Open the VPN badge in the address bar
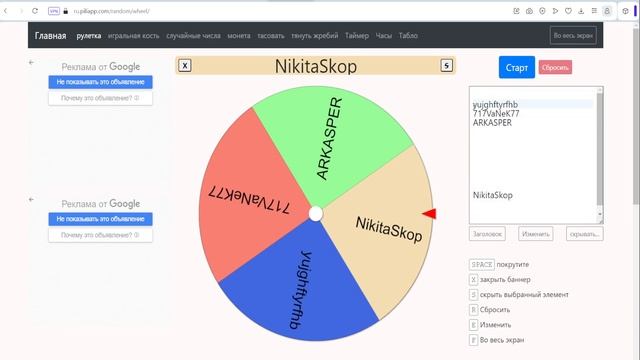Screen dimensions: 640x360 coord(54,11)
